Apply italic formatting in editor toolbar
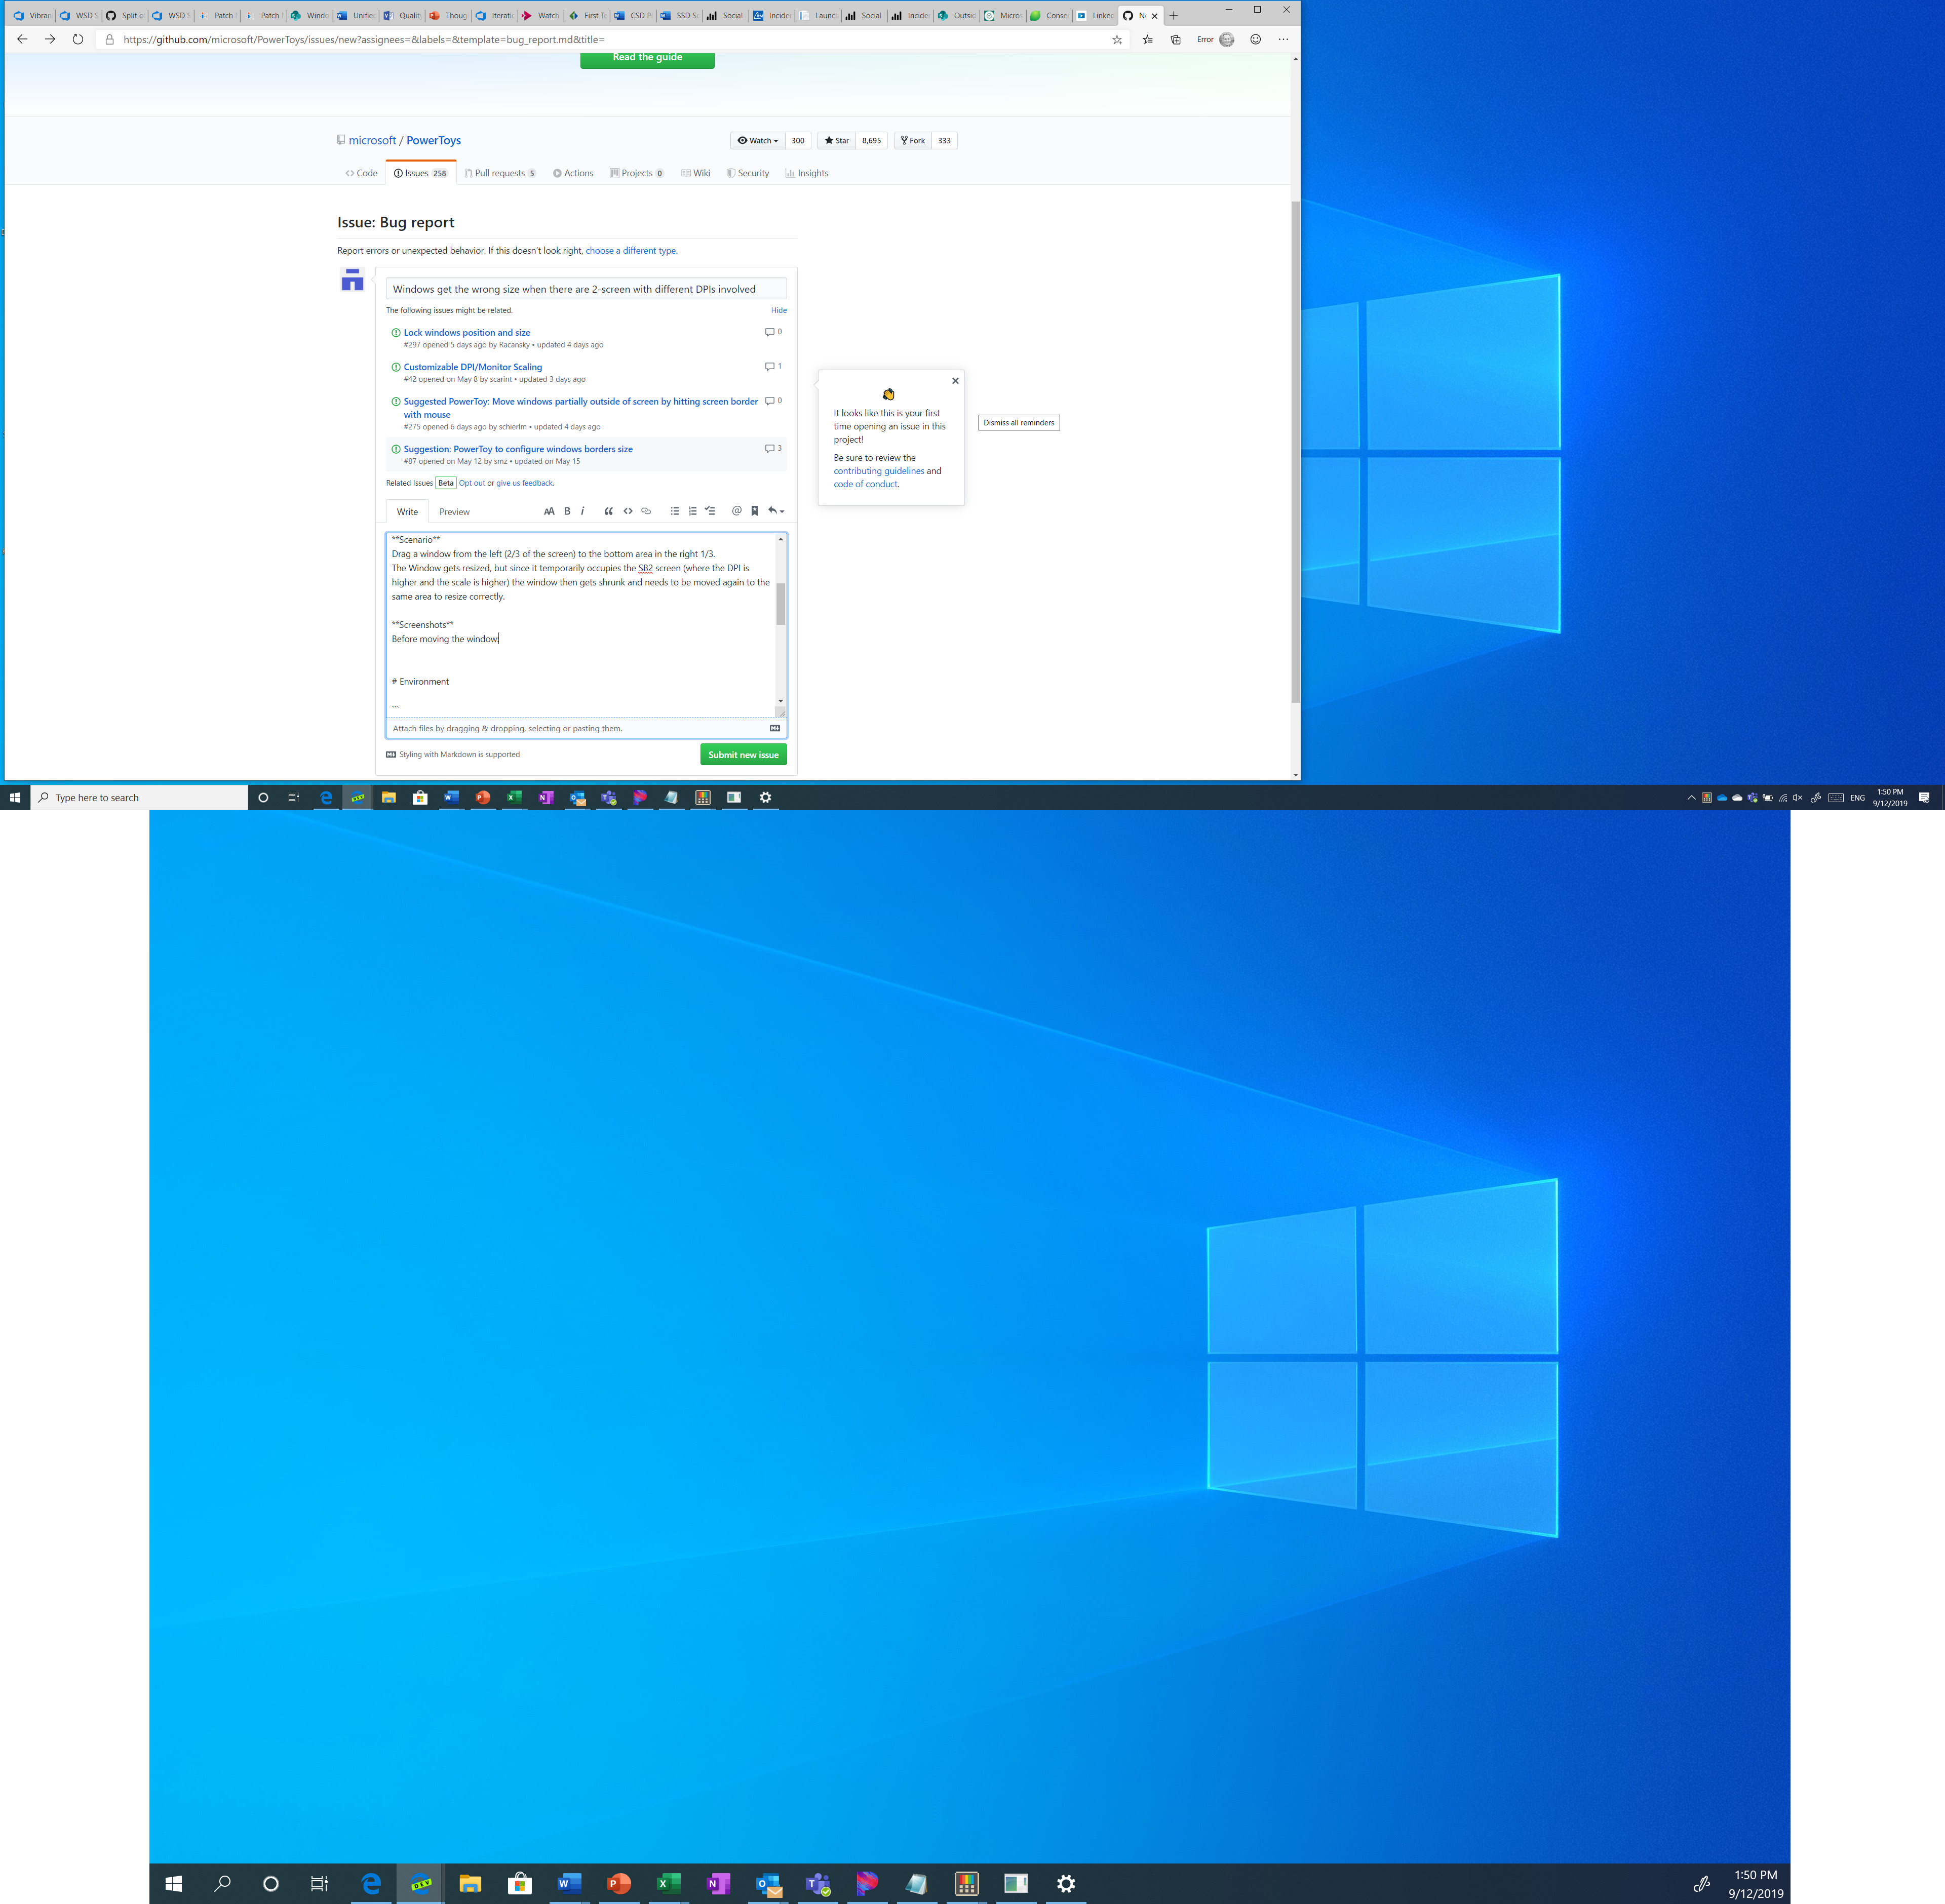Image resolution: width=1945 pixels, height=1904 pixels. coord(582,511)
